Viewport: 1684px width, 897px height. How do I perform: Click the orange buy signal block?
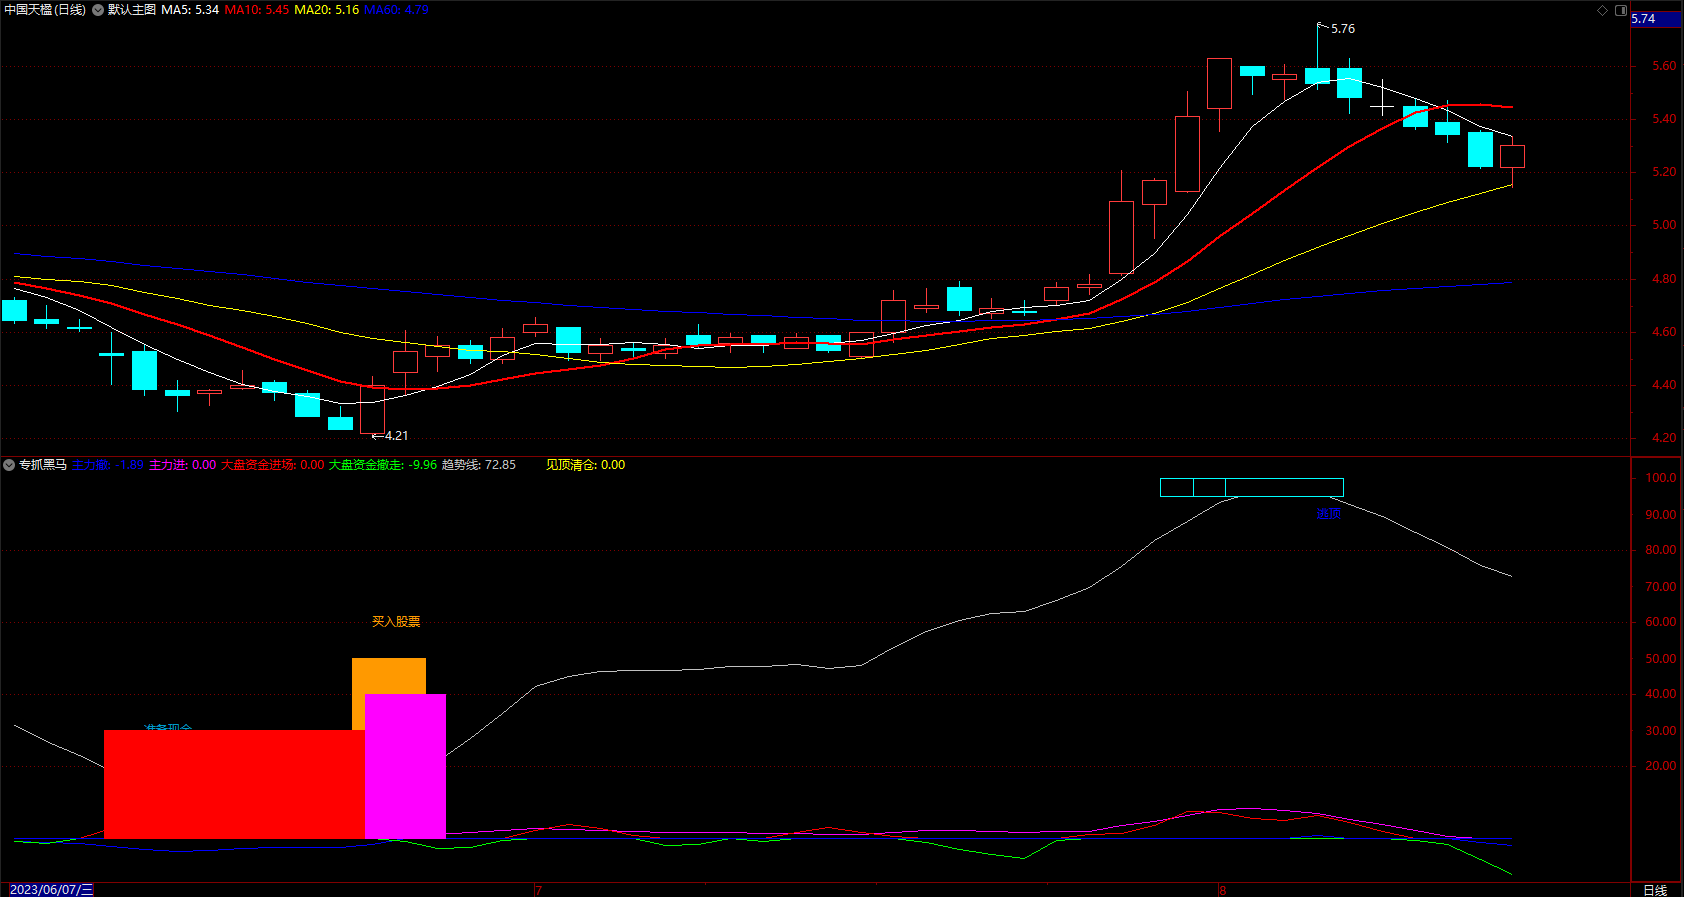(x=389, y=675)
